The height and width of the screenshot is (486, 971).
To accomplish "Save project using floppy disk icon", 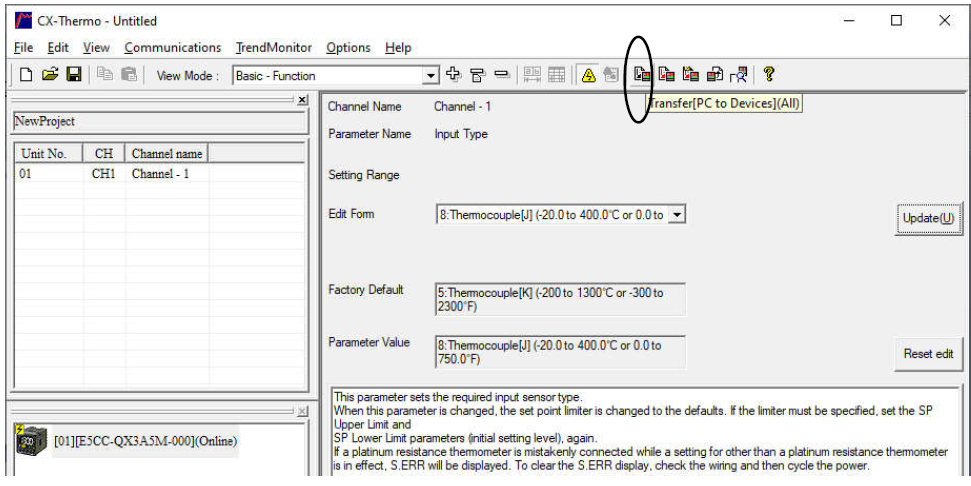I will (74, 75).
